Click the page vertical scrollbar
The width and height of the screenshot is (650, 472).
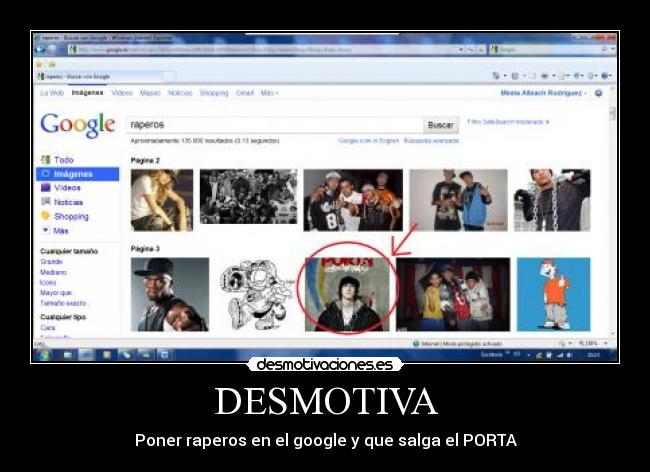tap(613, 211)
